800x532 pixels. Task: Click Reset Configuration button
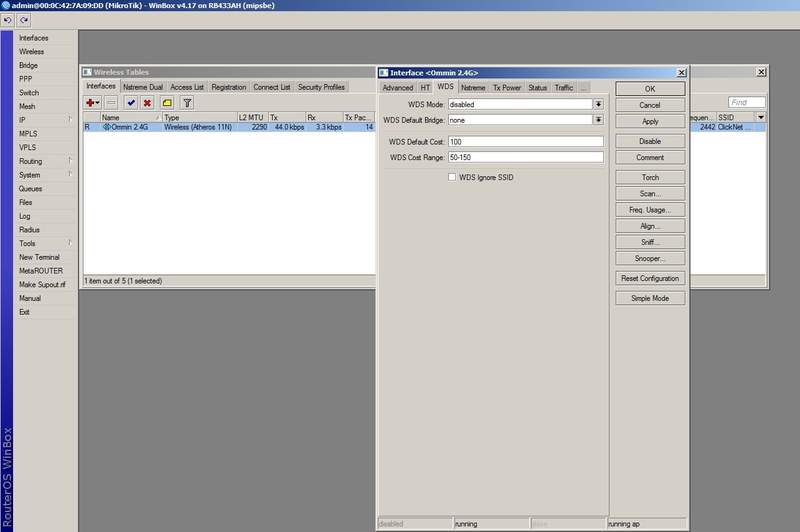pyautogui.click(x=650, y=278)
